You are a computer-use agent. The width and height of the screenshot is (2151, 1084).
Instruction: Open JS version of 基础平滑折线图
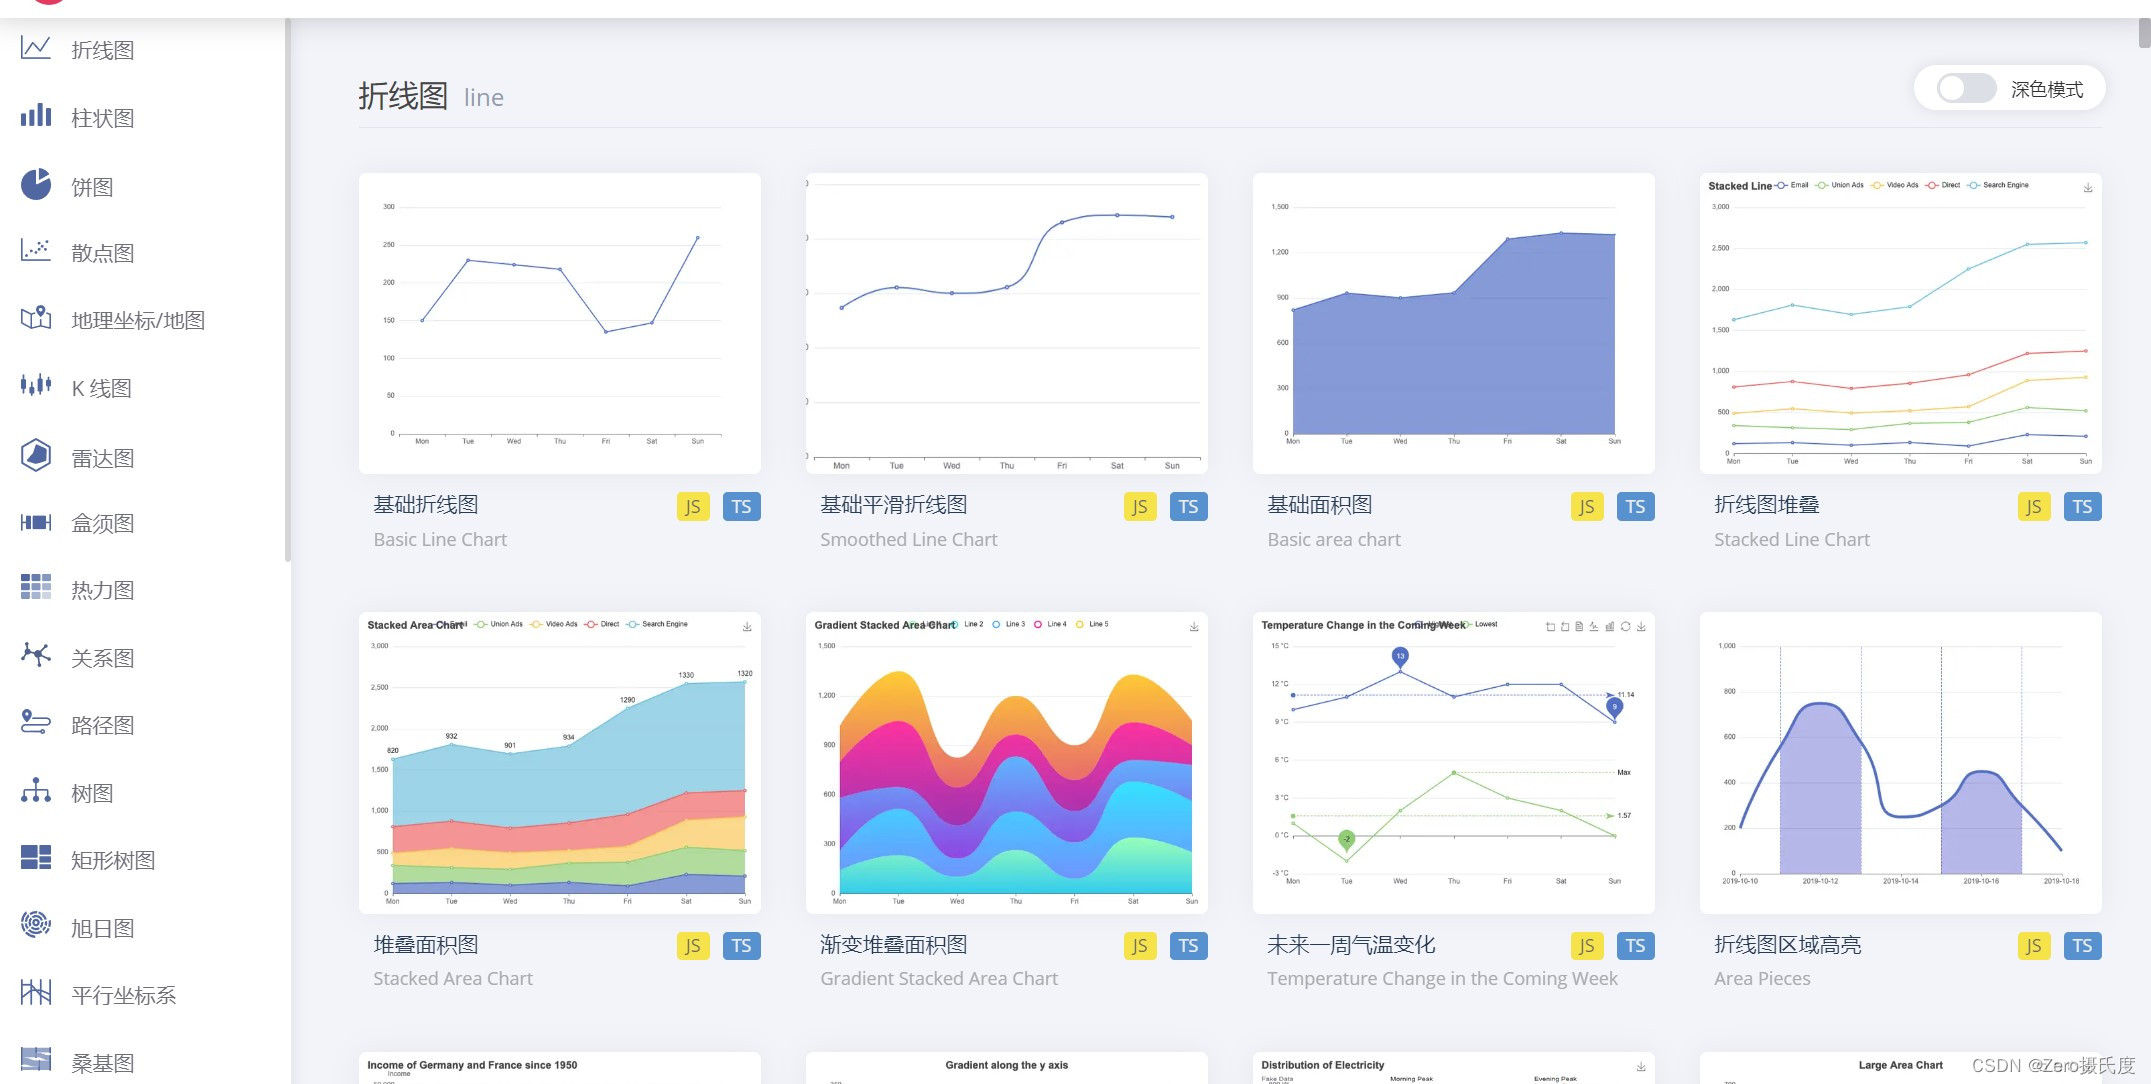click(1140, 507)
